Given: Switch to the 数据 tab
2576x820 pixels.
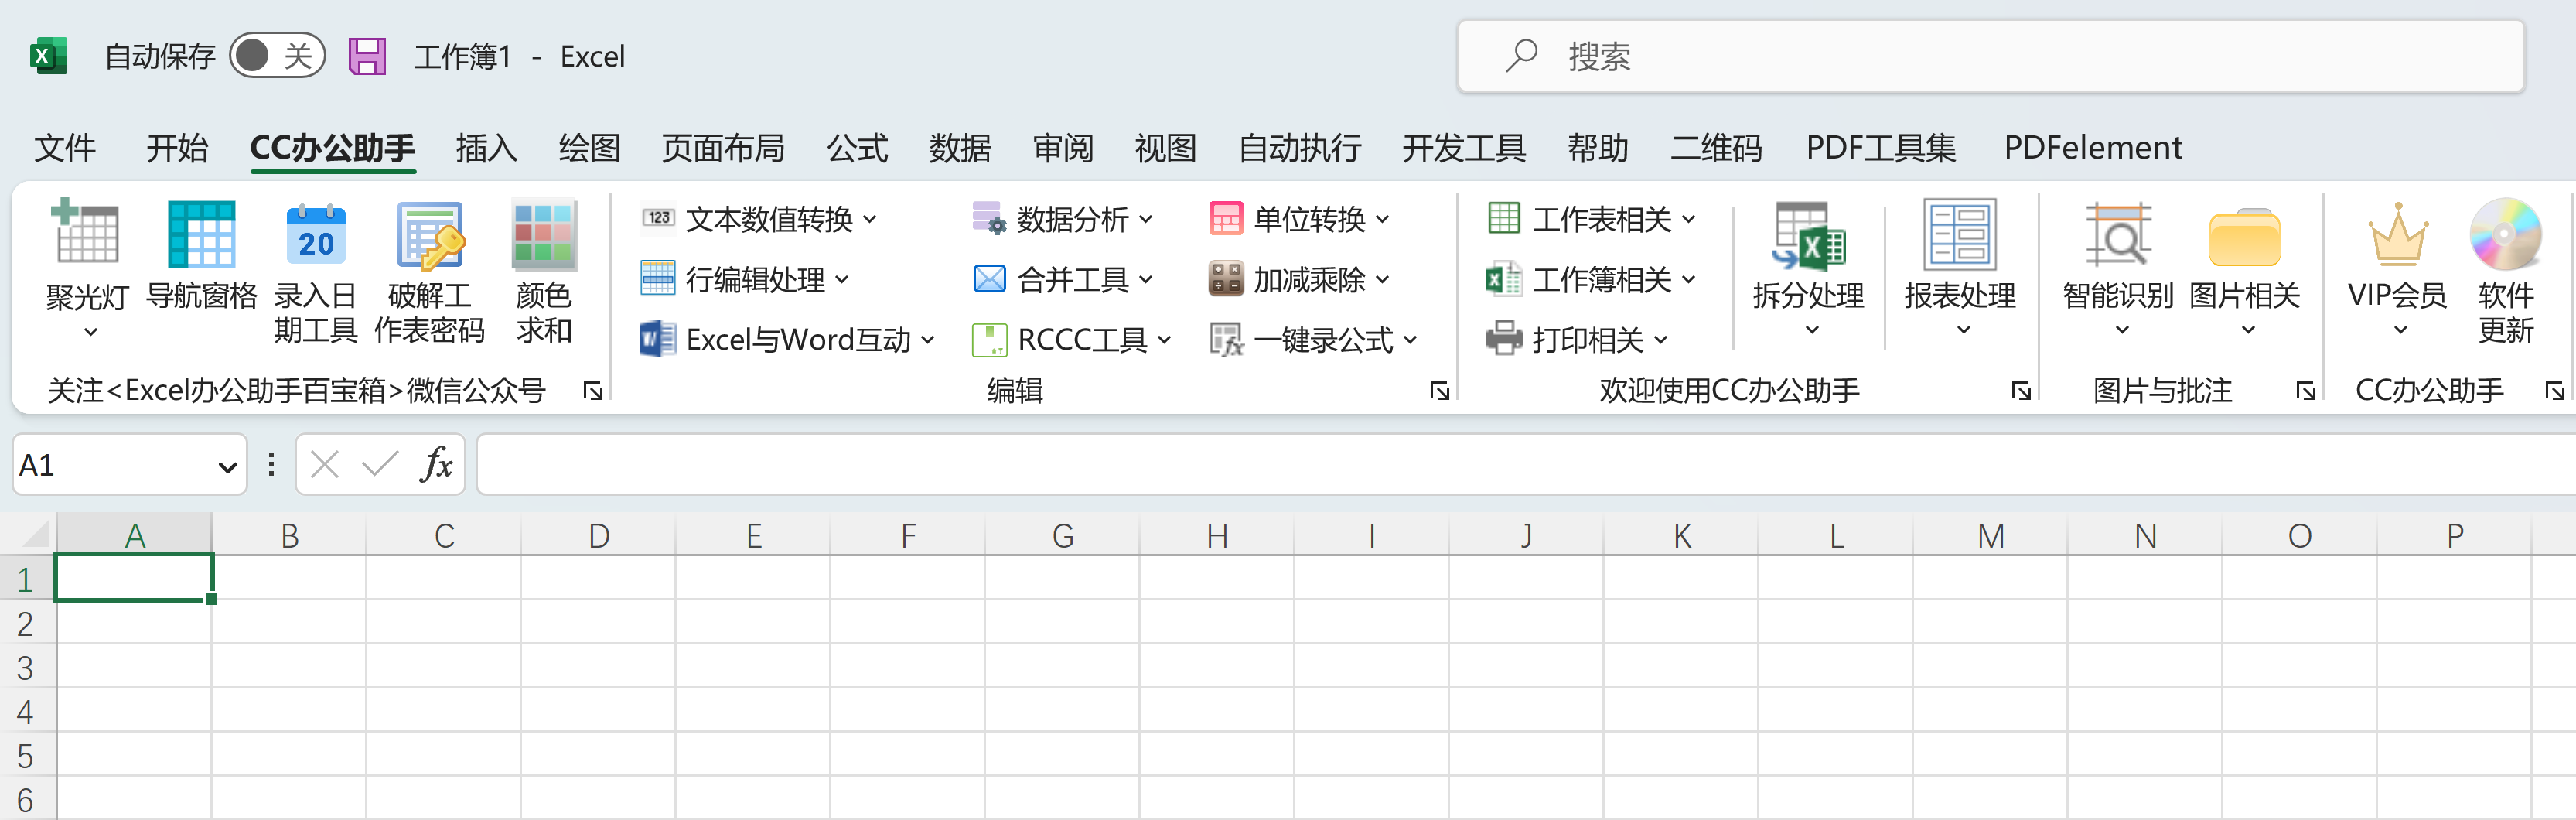Looking at the screenshot, I should [x=960, y=148].
